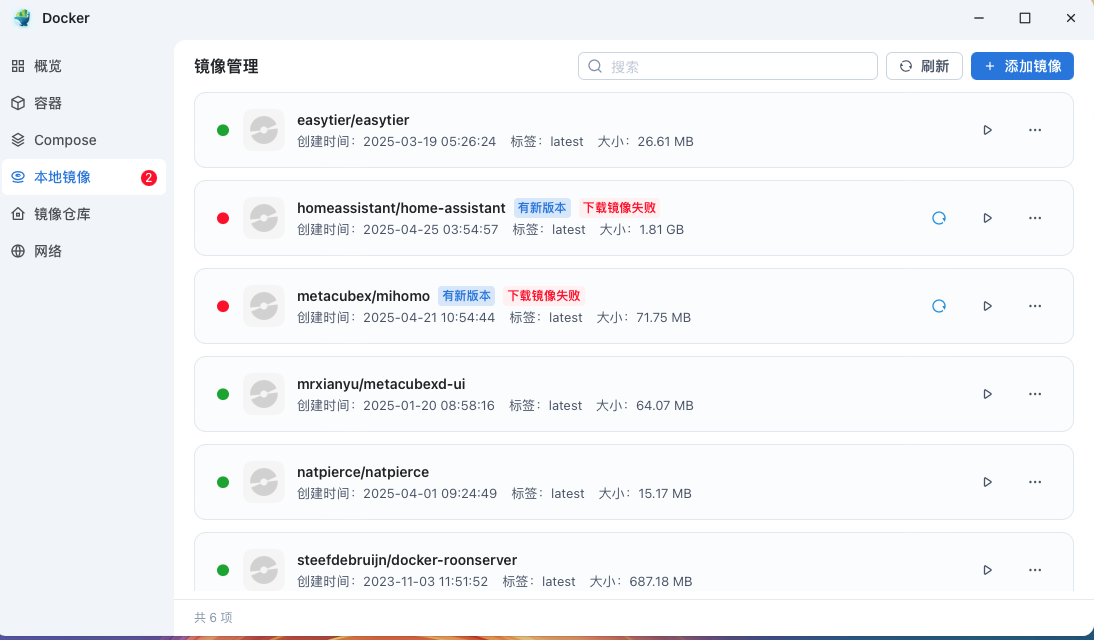1094x640 pixels.
Task: Select the natpierce/natpierce image name
Action: tap(363, 472)
